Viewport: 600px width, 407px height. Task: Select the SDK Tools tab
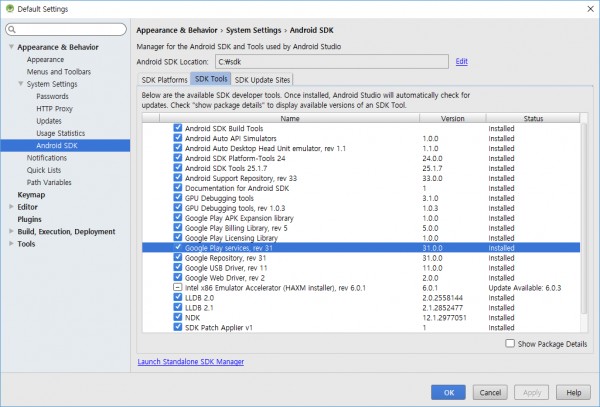coord(211,79)
